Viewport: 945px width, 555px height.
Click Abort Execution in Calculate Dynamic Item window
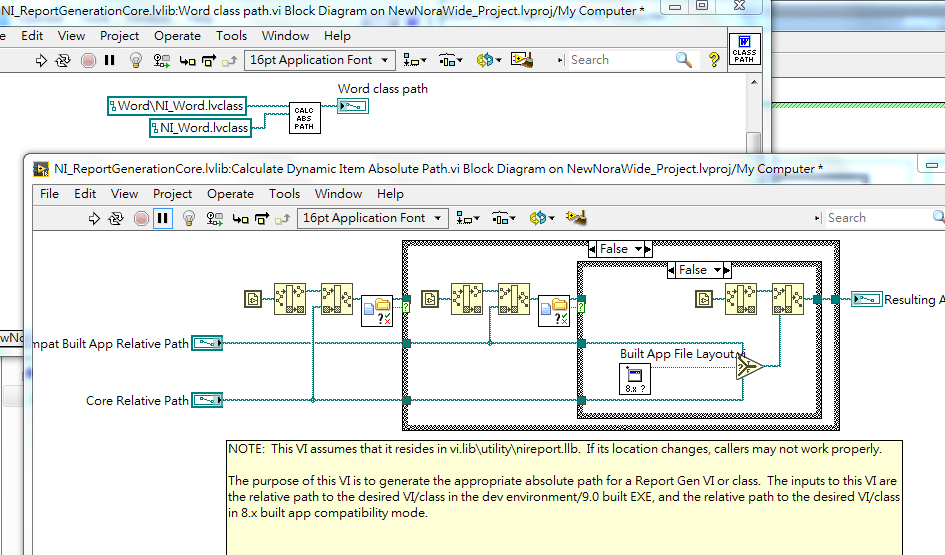pos(141,218)
